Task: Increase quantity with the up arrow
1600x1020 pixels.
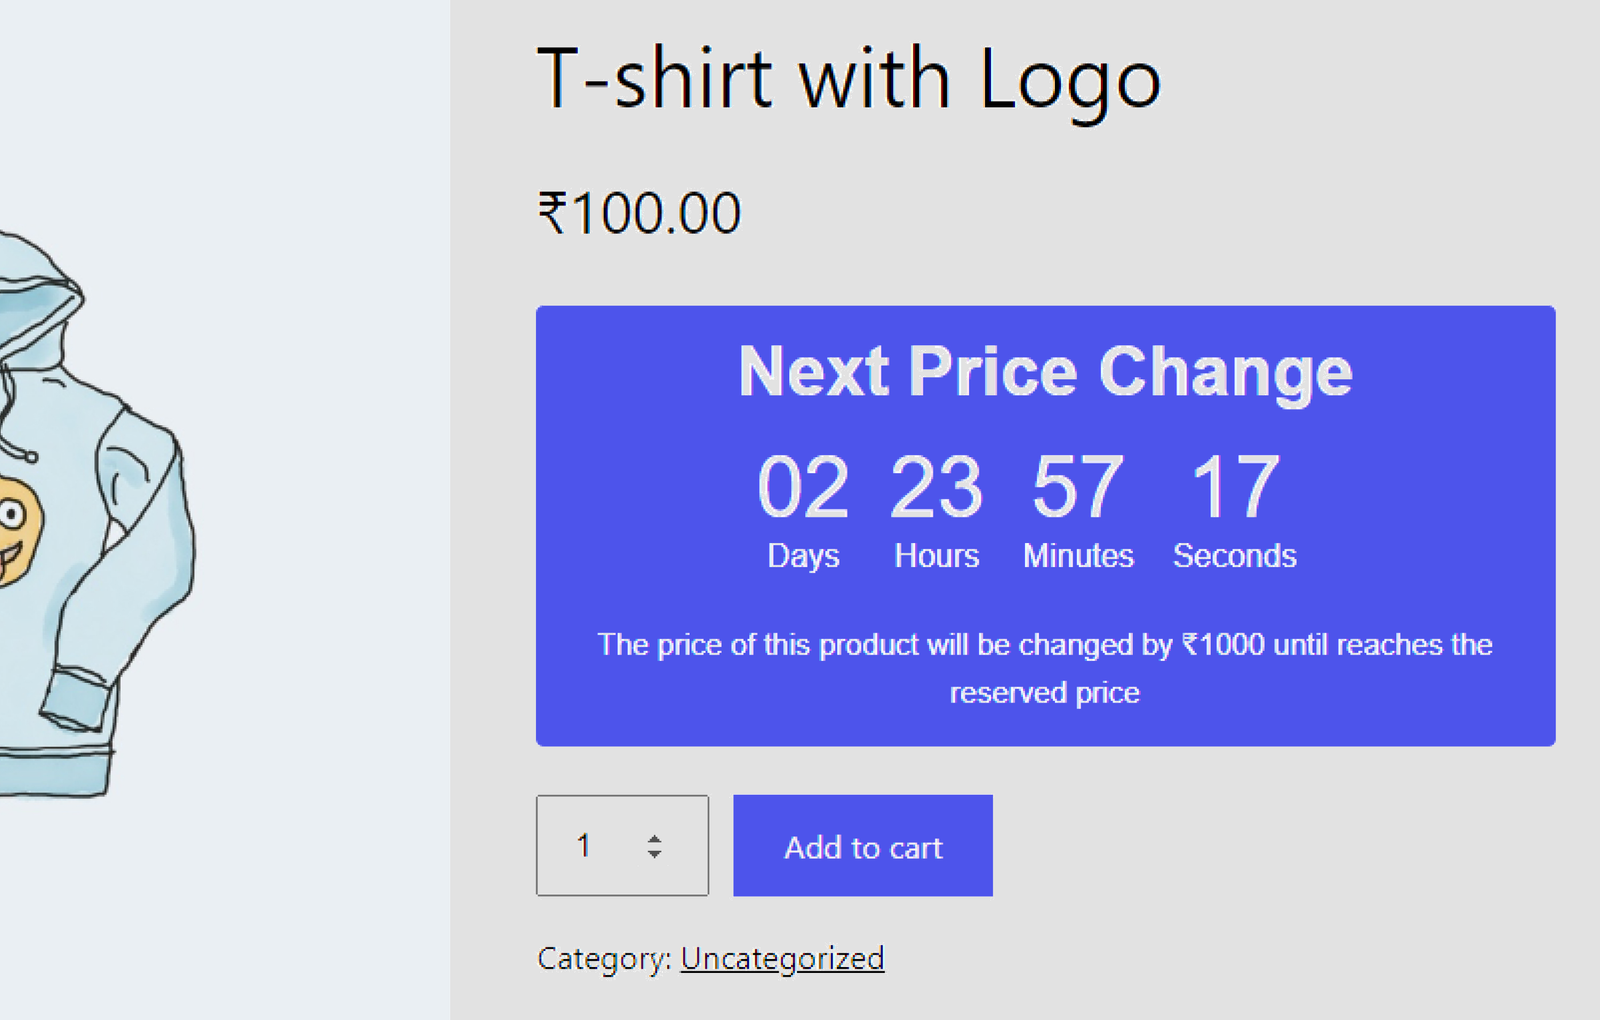Action: [x=654, y=838]
